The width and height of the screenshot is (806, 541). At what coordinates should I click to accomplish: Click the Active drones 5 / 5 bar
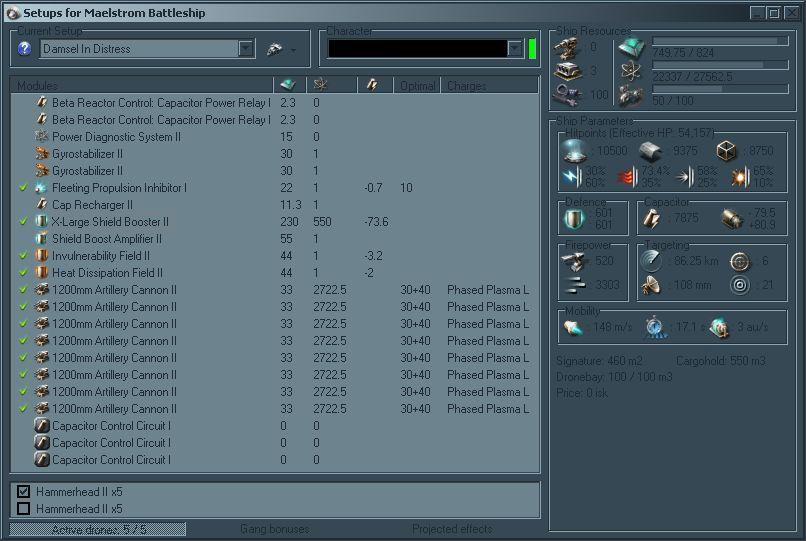[x=98, y=529]
